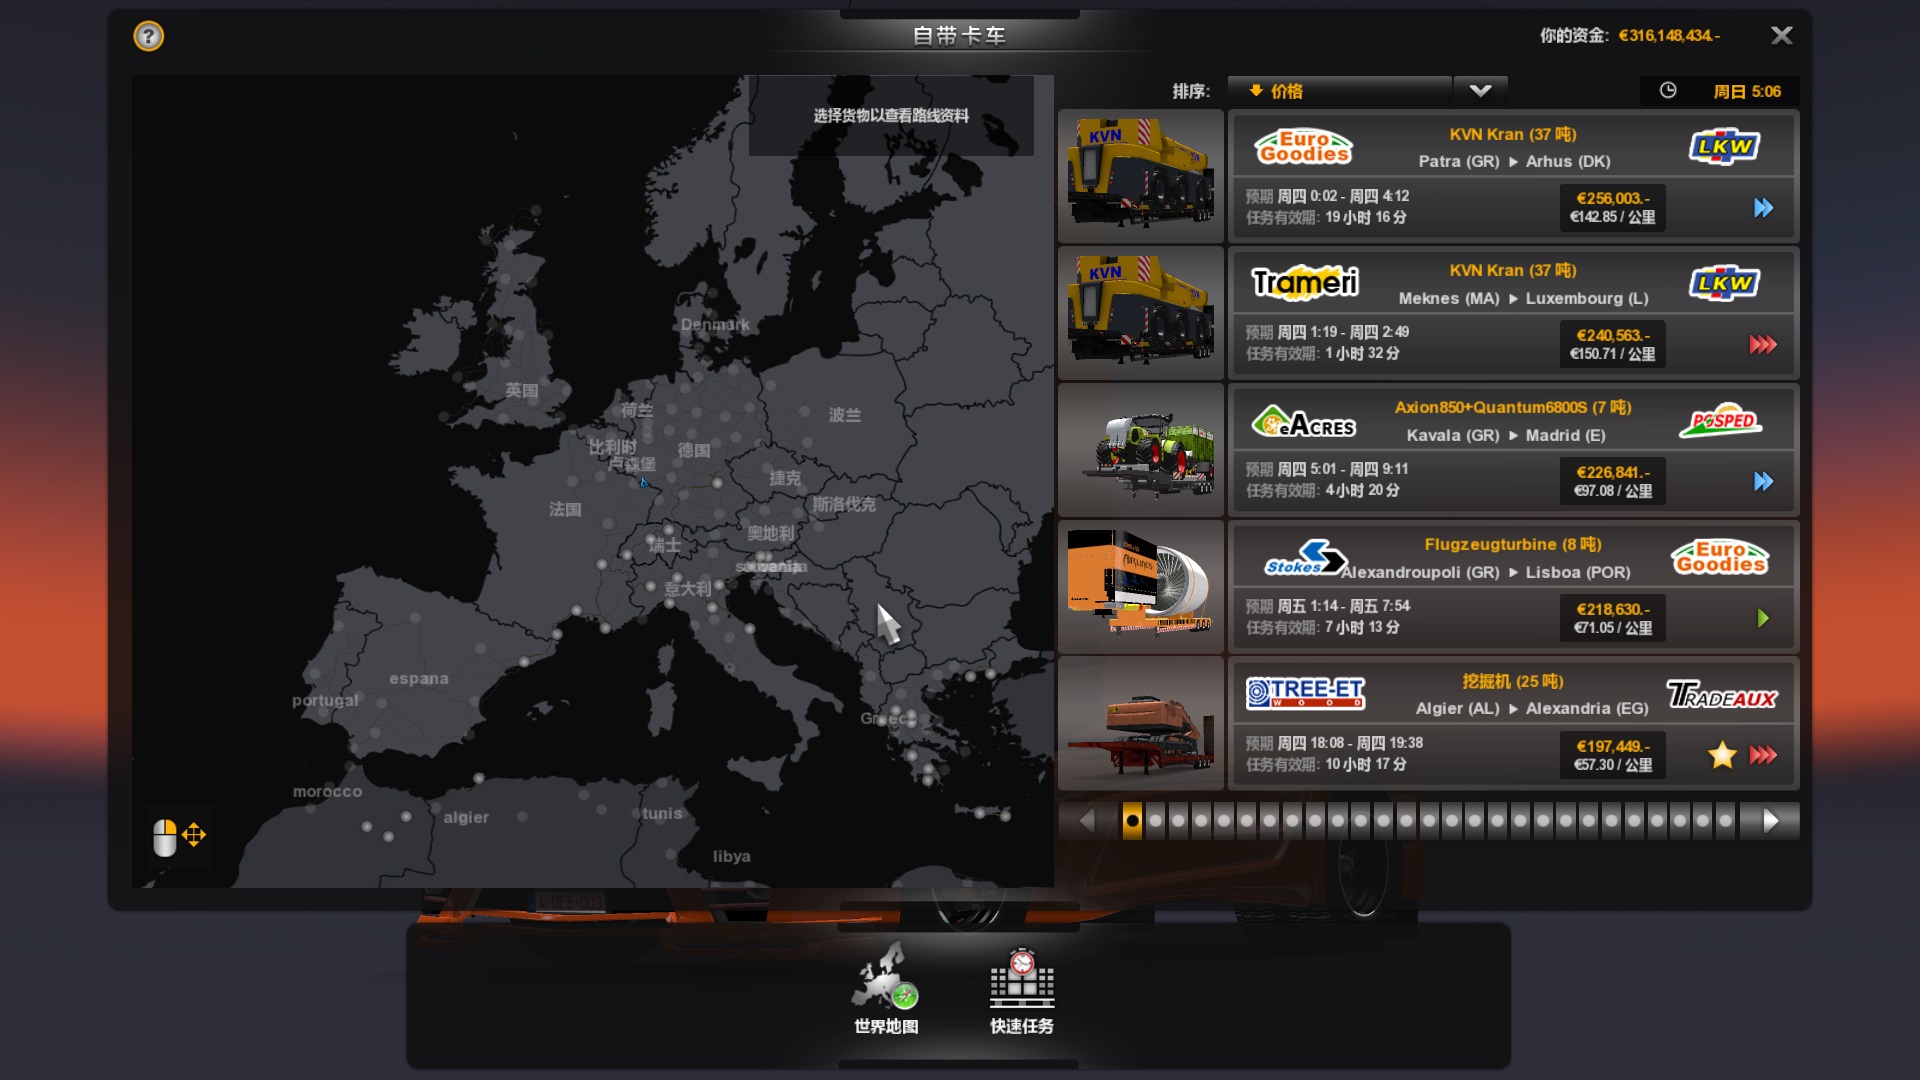Screen dimensions: 1920x1080
Task: Click the KVN Kran trailer thumbnail at top
Action: click(x=1140, y=175)
